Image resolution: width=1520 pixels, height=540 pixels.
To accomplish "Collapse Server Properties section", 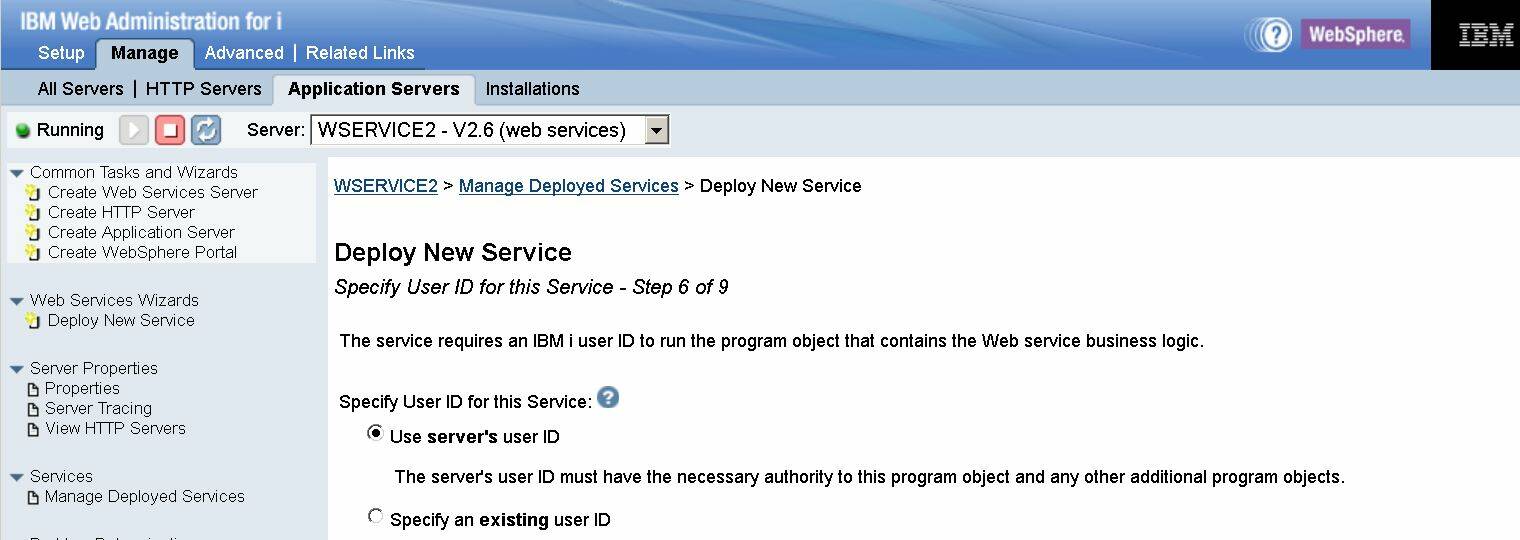I will 17,369.
